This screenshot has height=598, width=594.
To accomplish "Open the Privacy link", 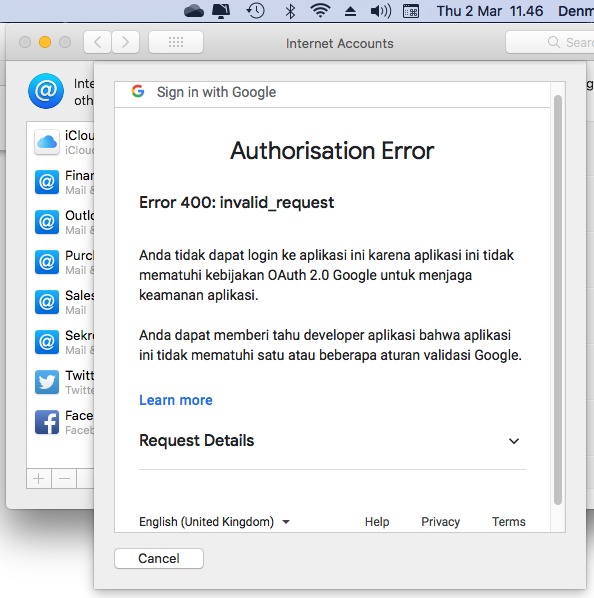I will click(x=440, y=522).
